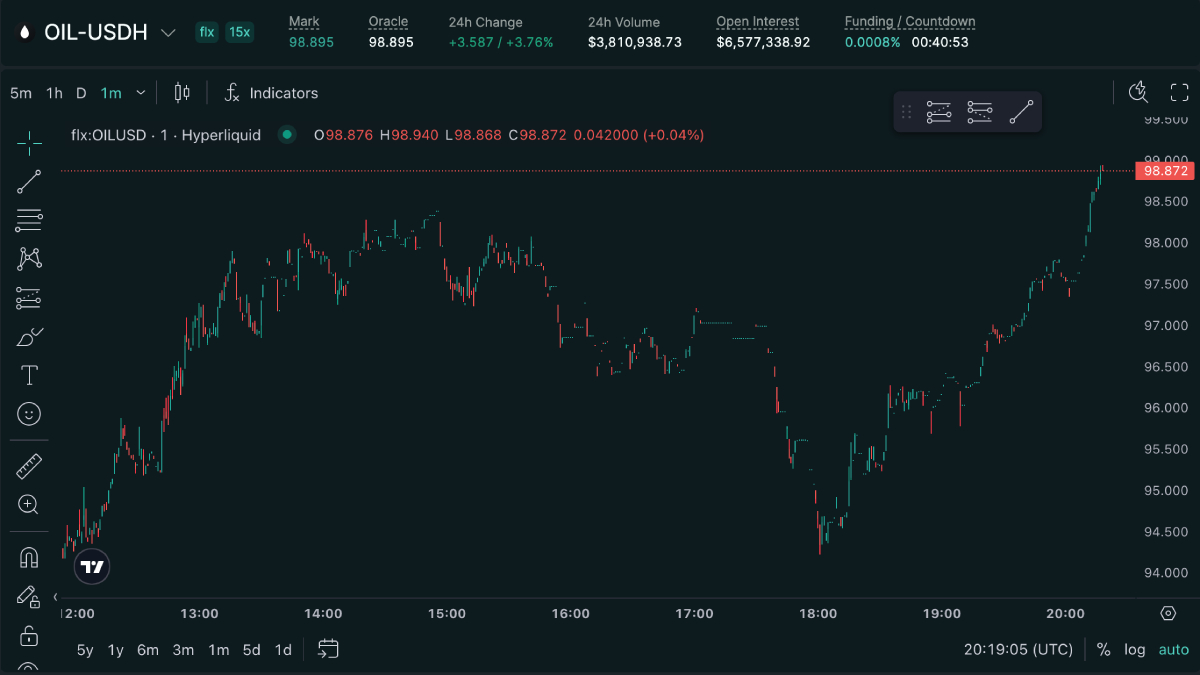Open candlestick chart type menu
Viewport: 1200px width, 675px height.
[x=182, y=93]
